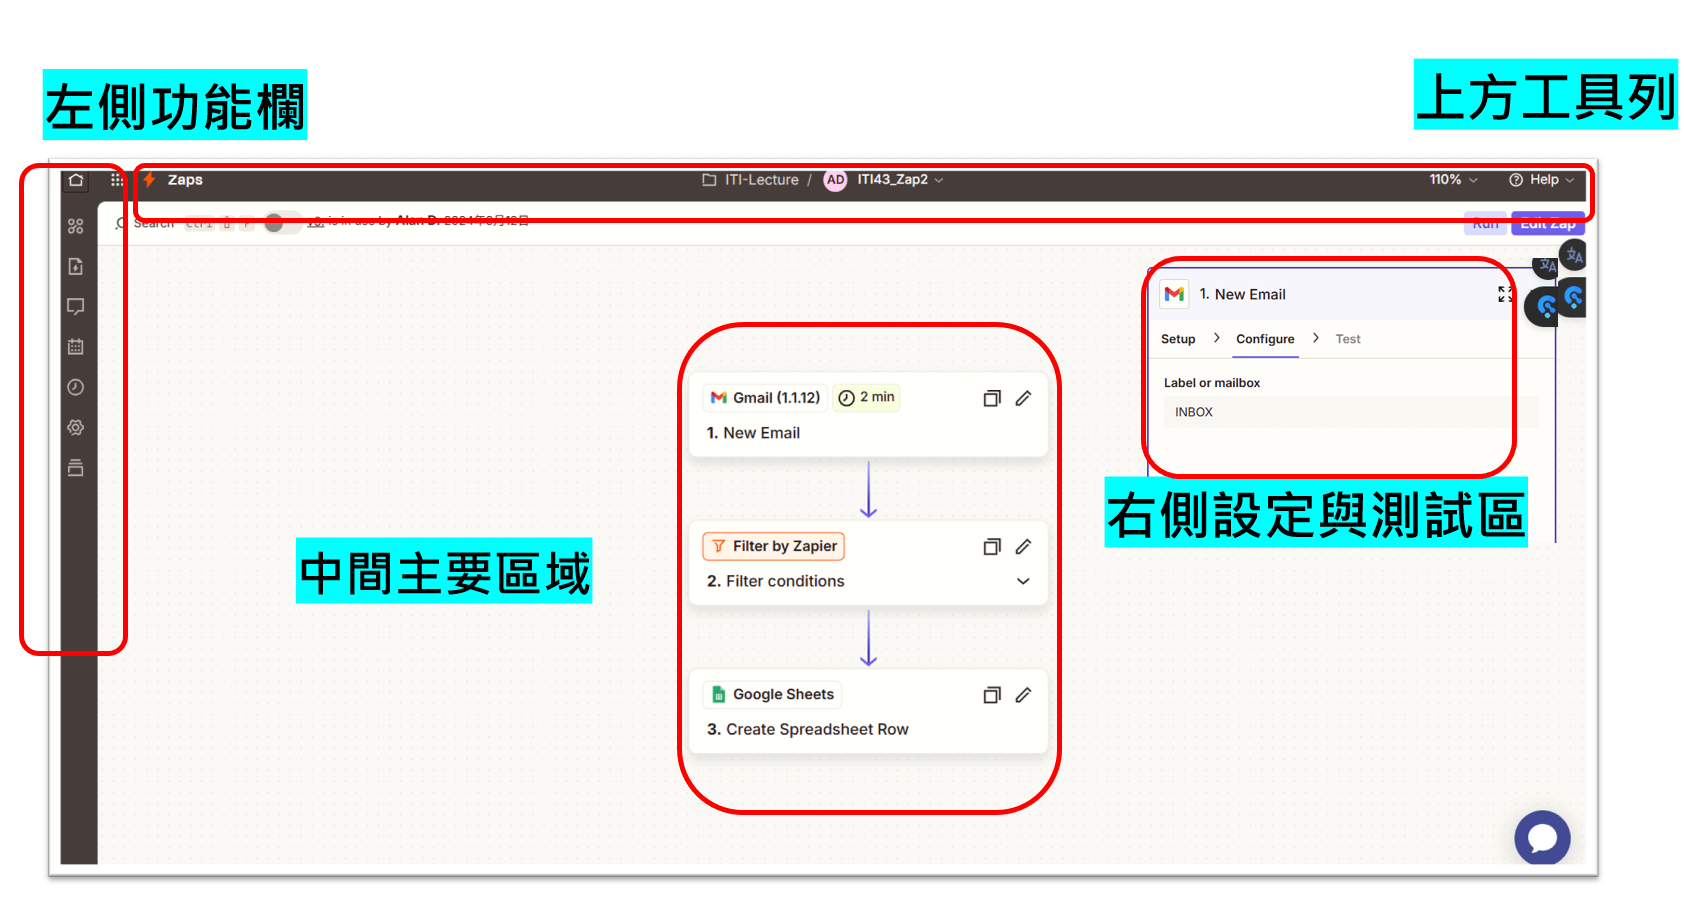This screenshot has height=921, width=1684.
Task: Open the apps grid launcher icon
Action: tap(117, 180)
